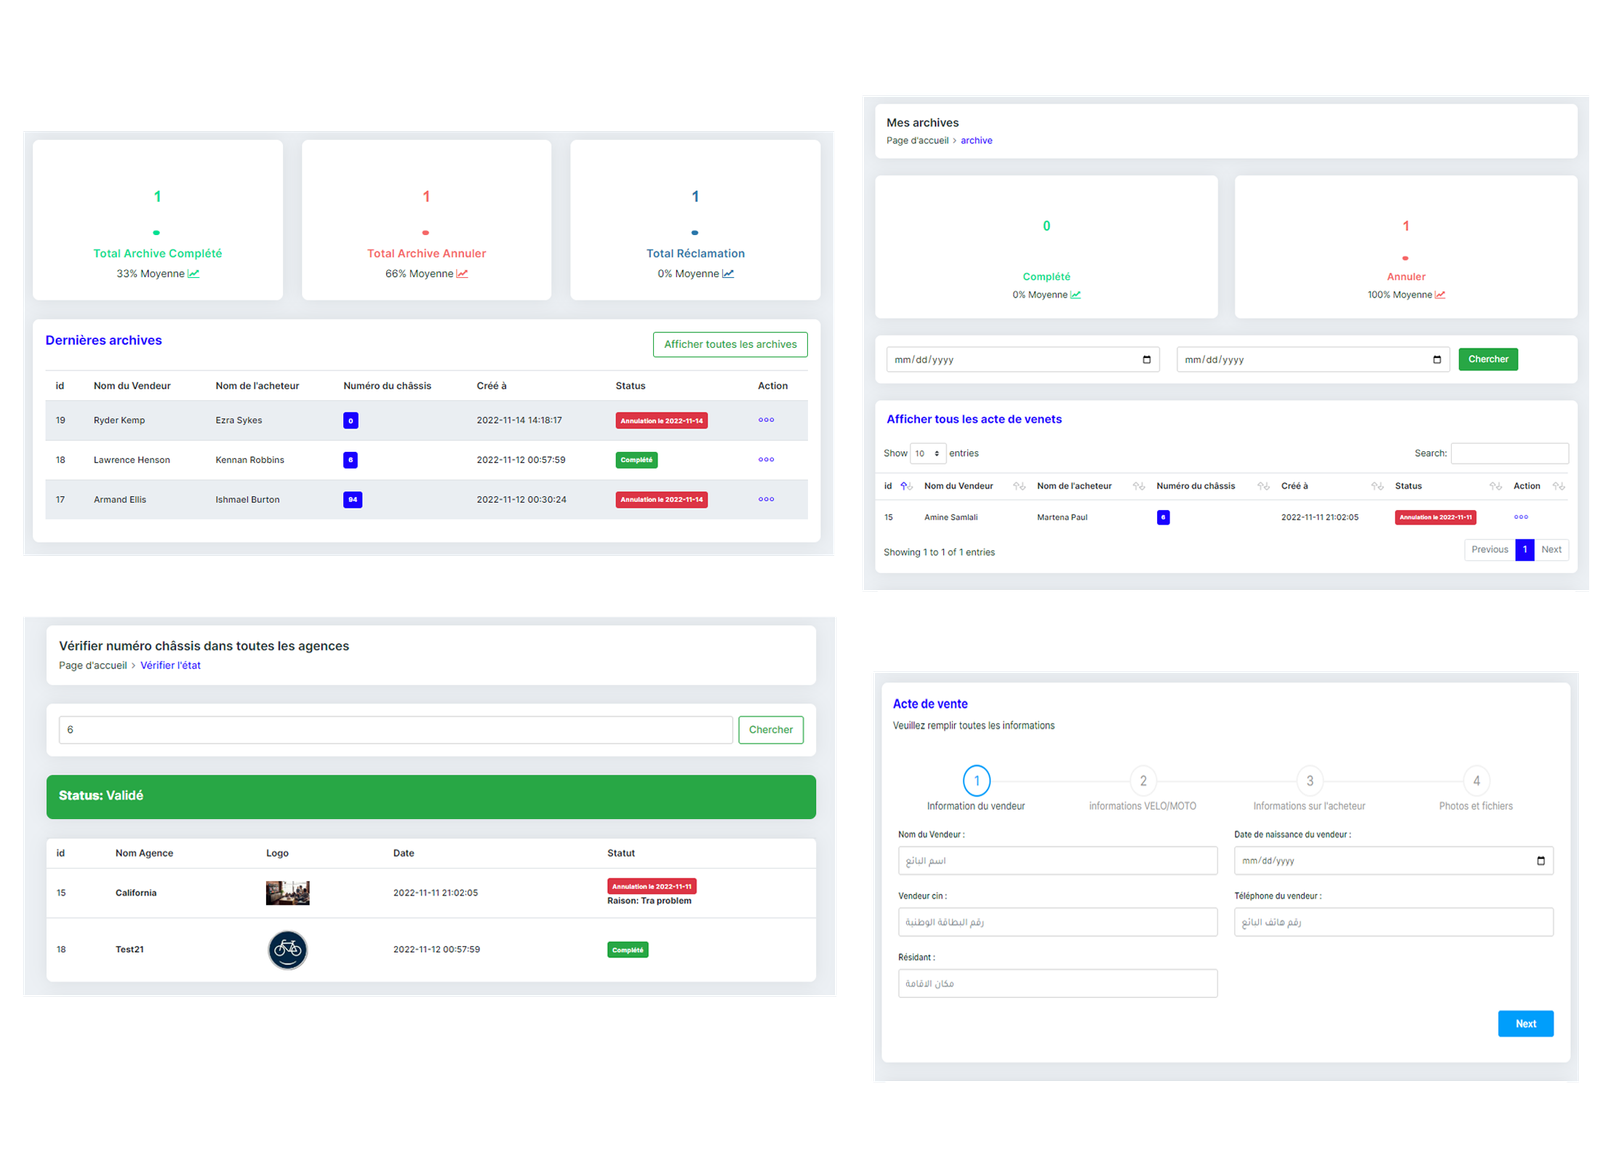Sort table by Nom du Vendeur column
Viewport: 1600px width, 1164px height.
tap(1019, 486)
